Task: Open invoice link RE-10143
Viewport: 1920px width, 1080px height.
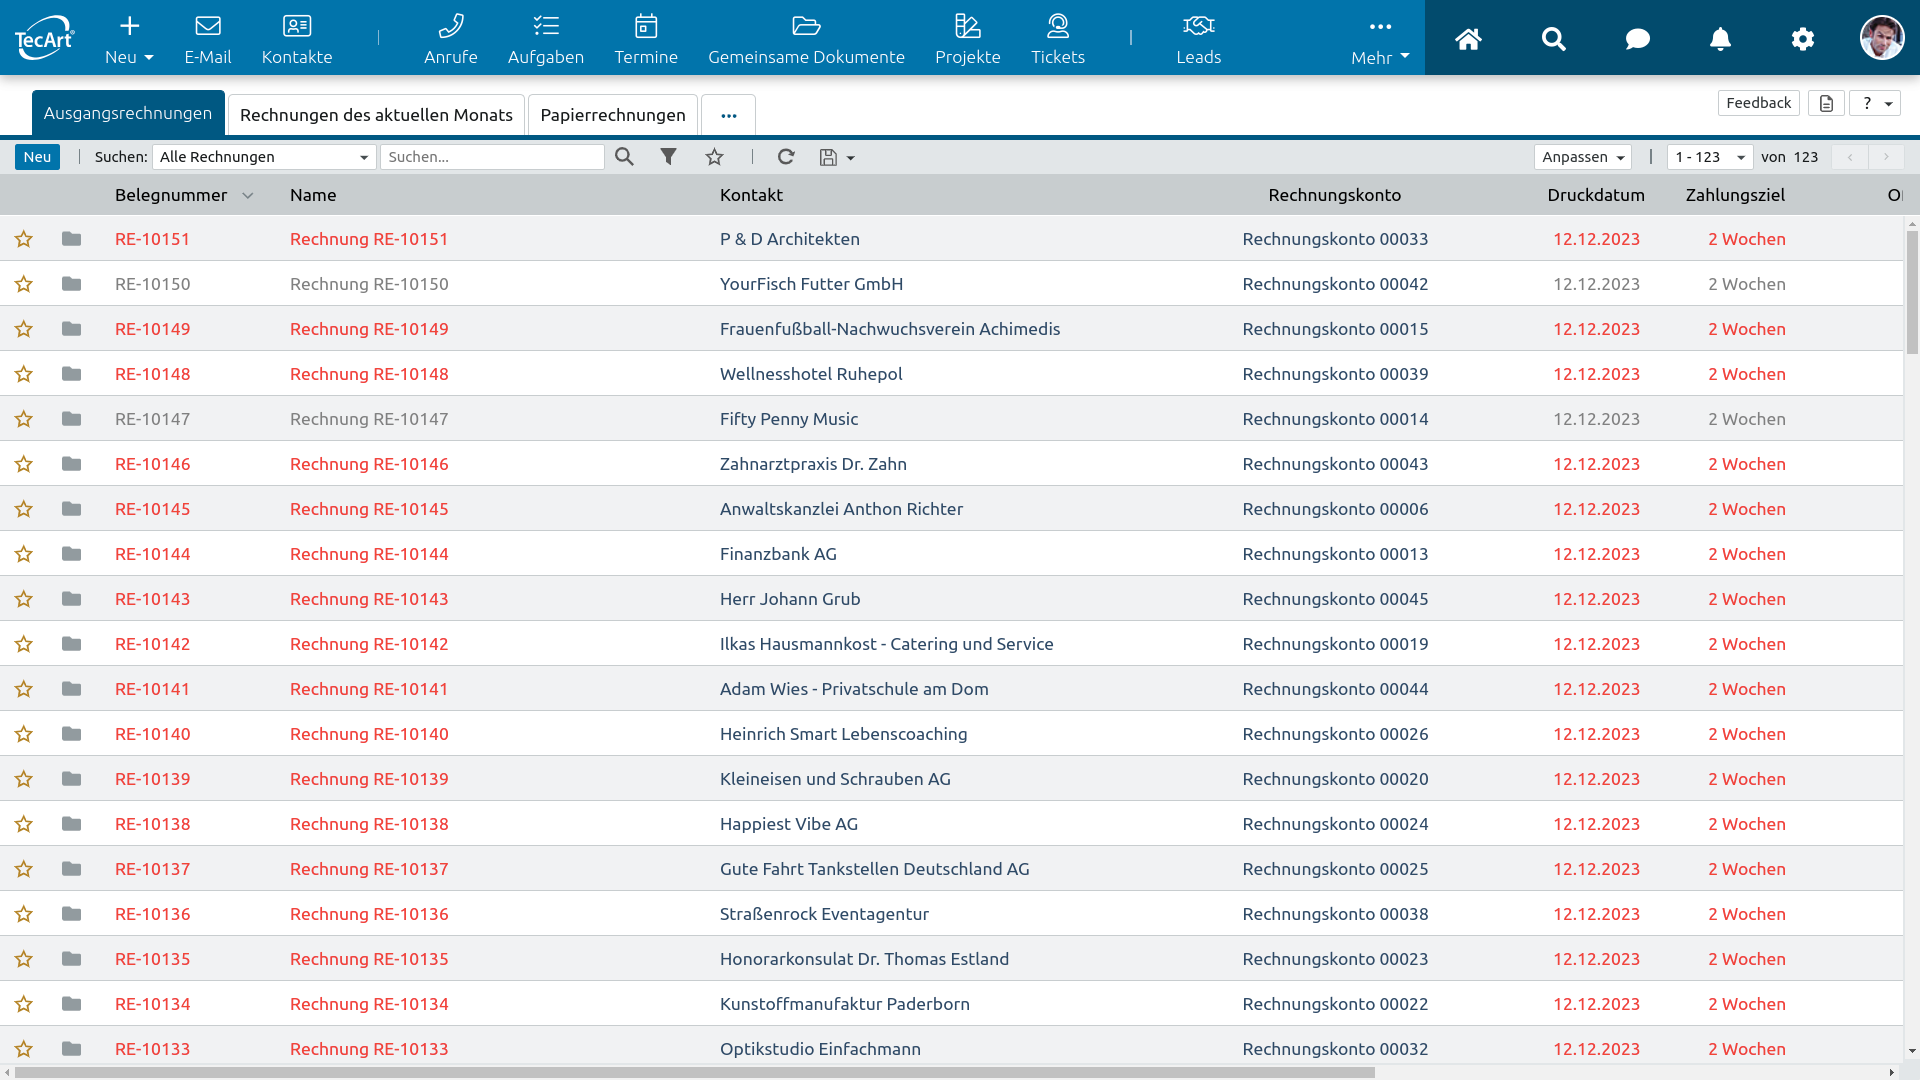Action: [152, 599]
